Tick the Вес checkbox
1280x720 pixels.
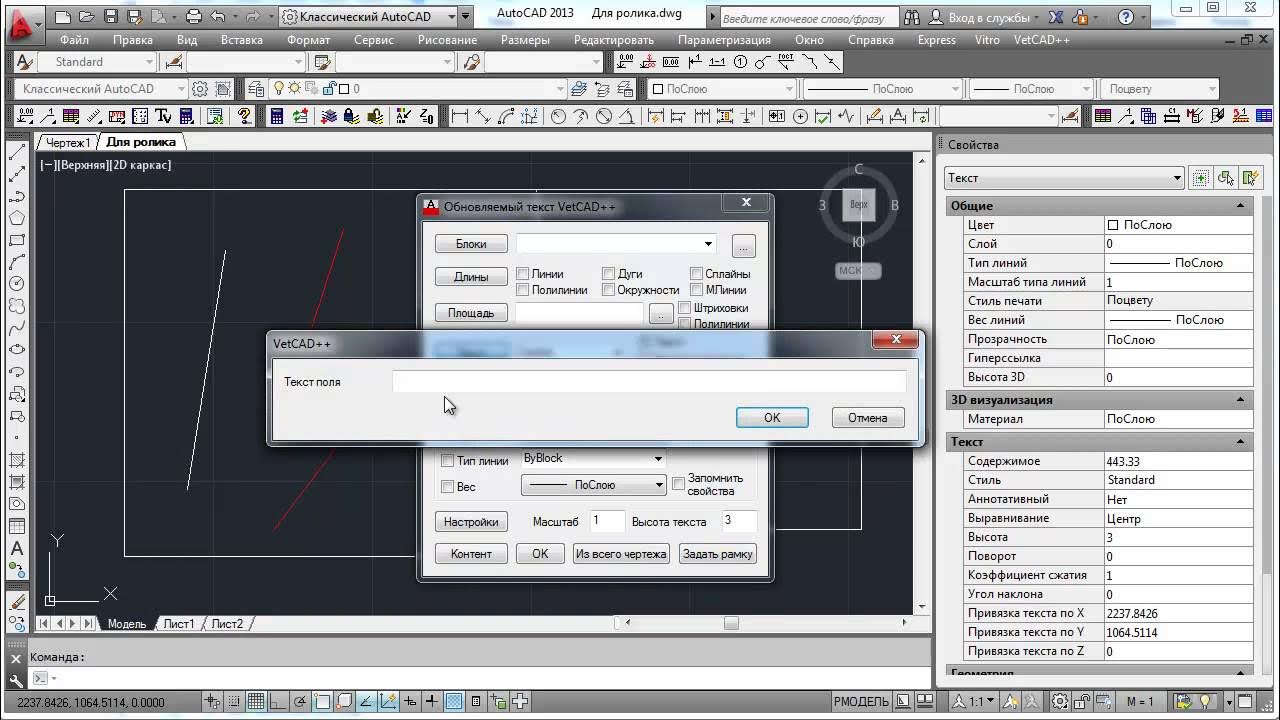[447, 487]
